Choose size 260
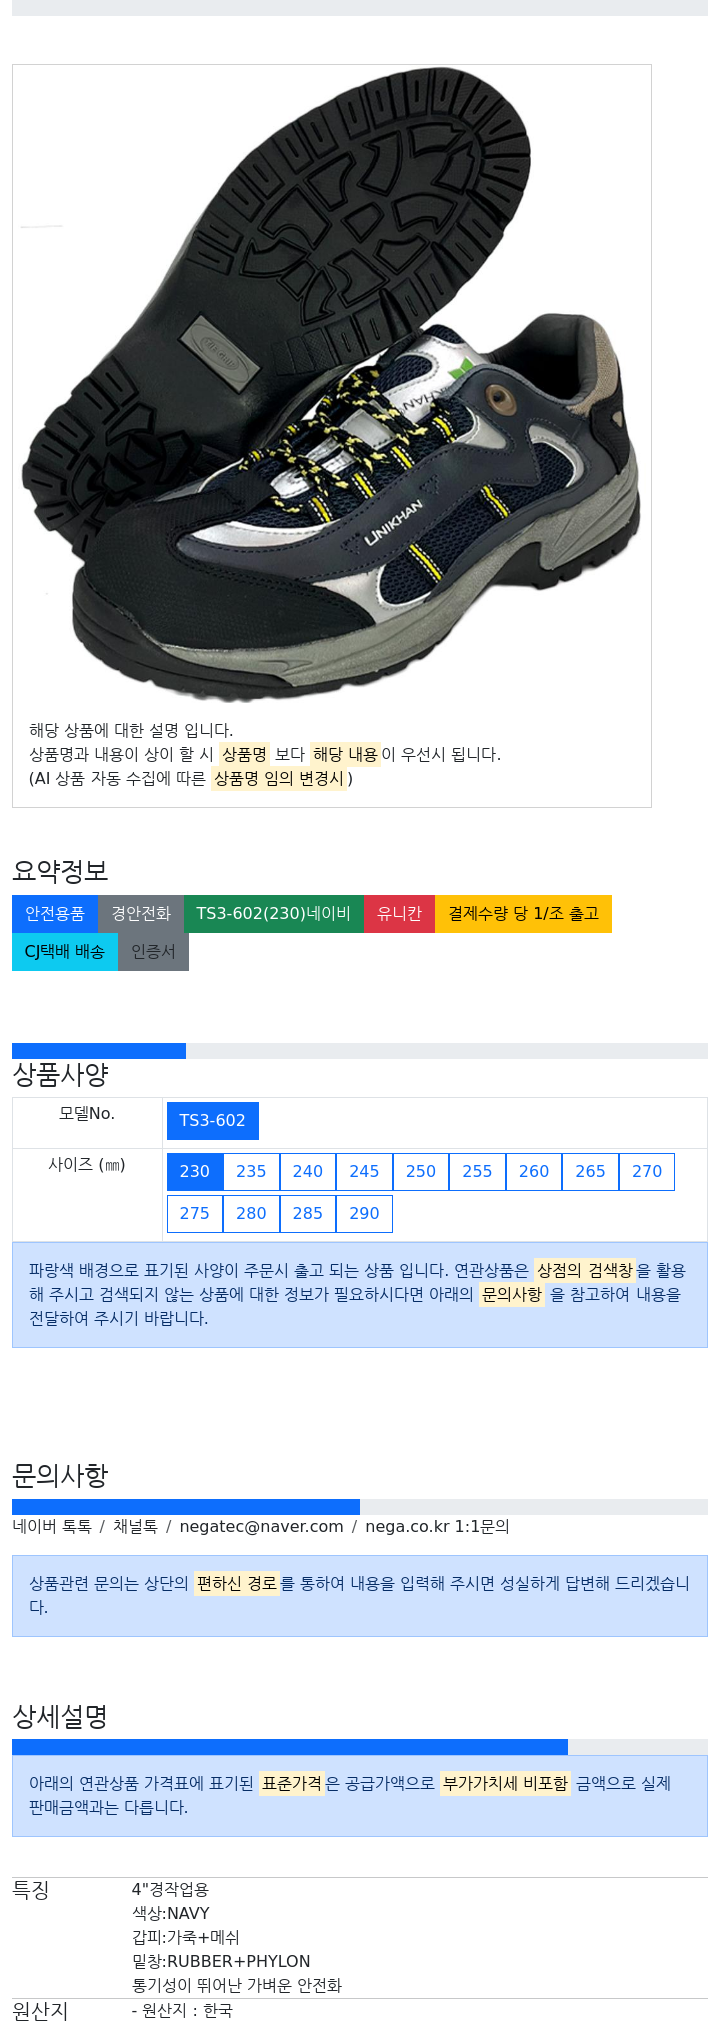Viewport: 720px width, 2031px height. 534,1172
